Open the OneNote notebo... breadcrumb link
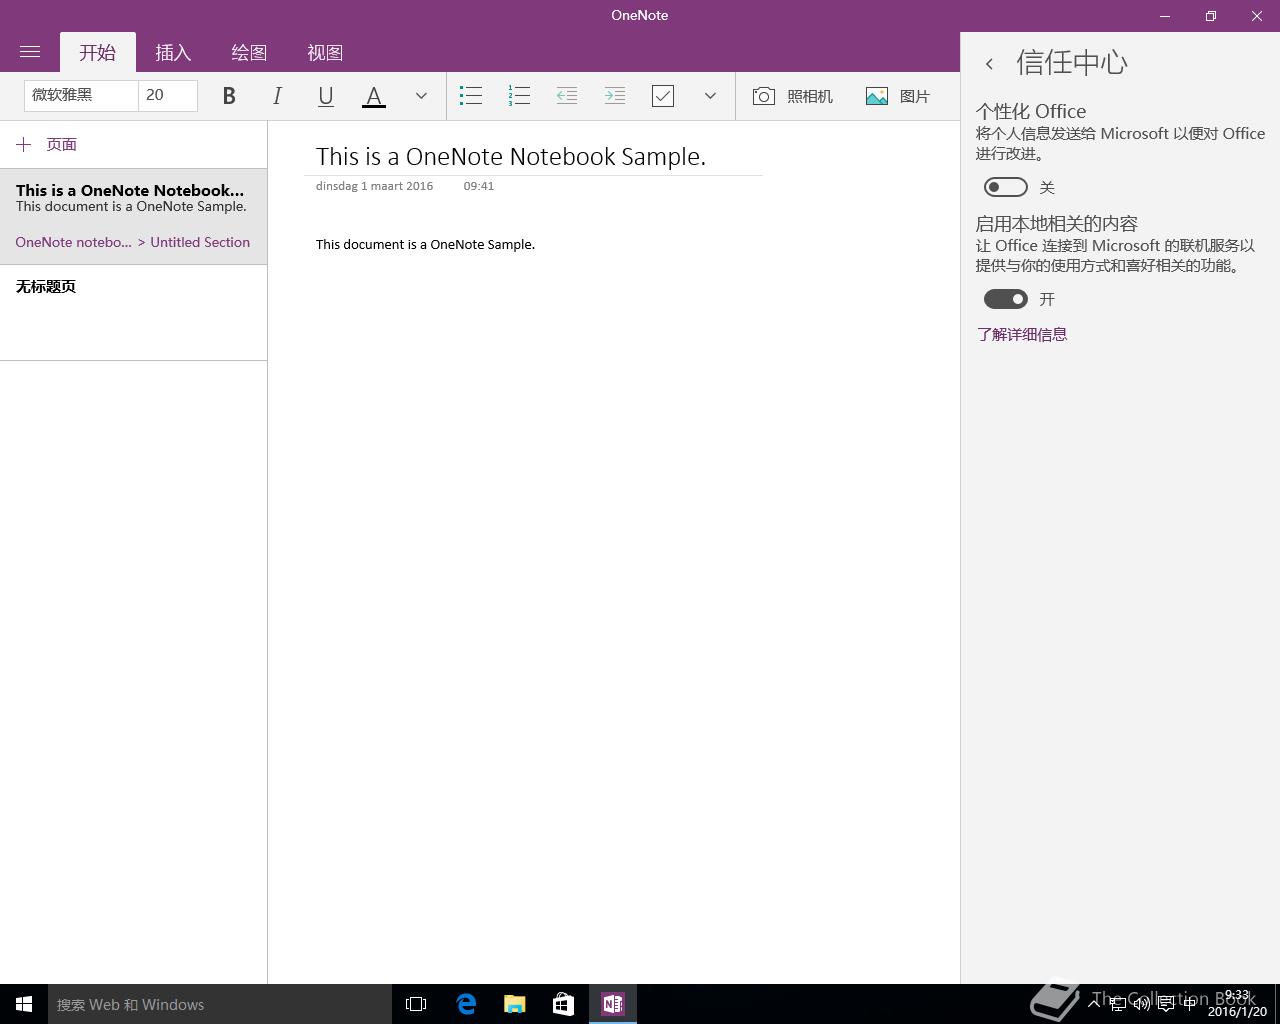This screenshot has width=1280, height=1024. pos(74,242)
